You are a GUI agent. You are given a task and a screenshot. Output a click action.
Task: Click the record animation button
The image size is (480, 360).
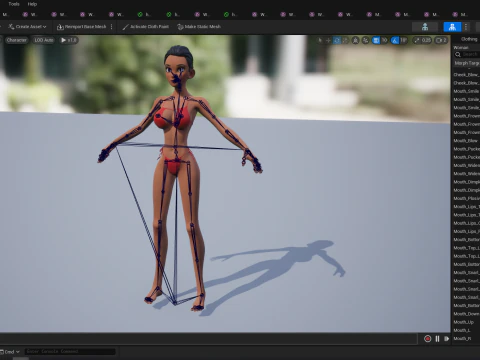tap(427, 339)
